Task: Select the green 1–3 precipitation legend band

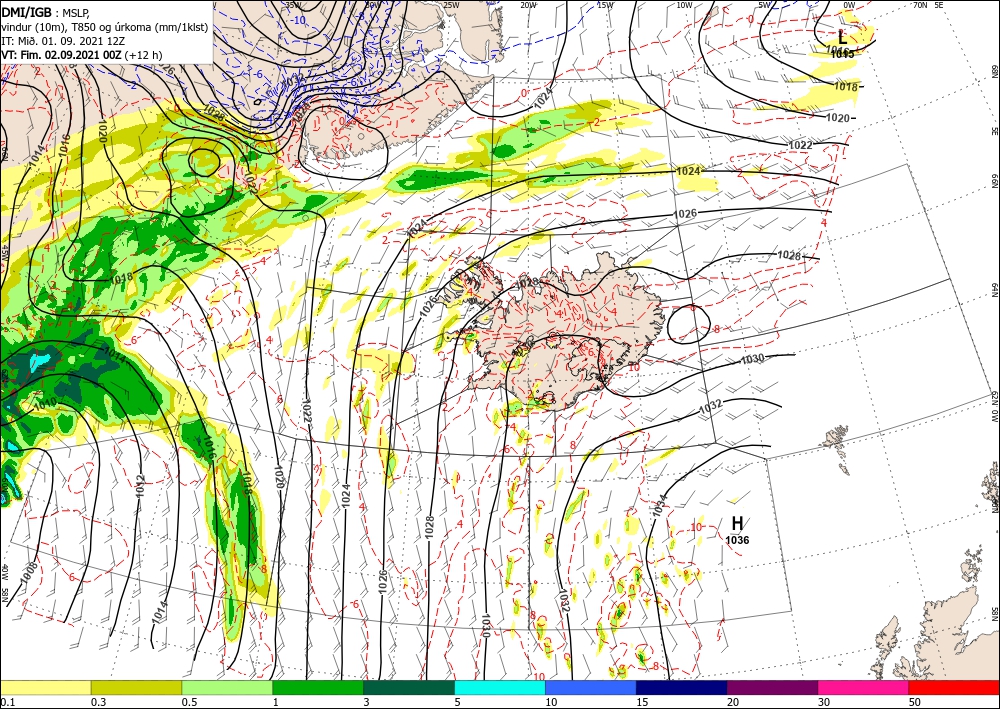Action: point(318,687)
